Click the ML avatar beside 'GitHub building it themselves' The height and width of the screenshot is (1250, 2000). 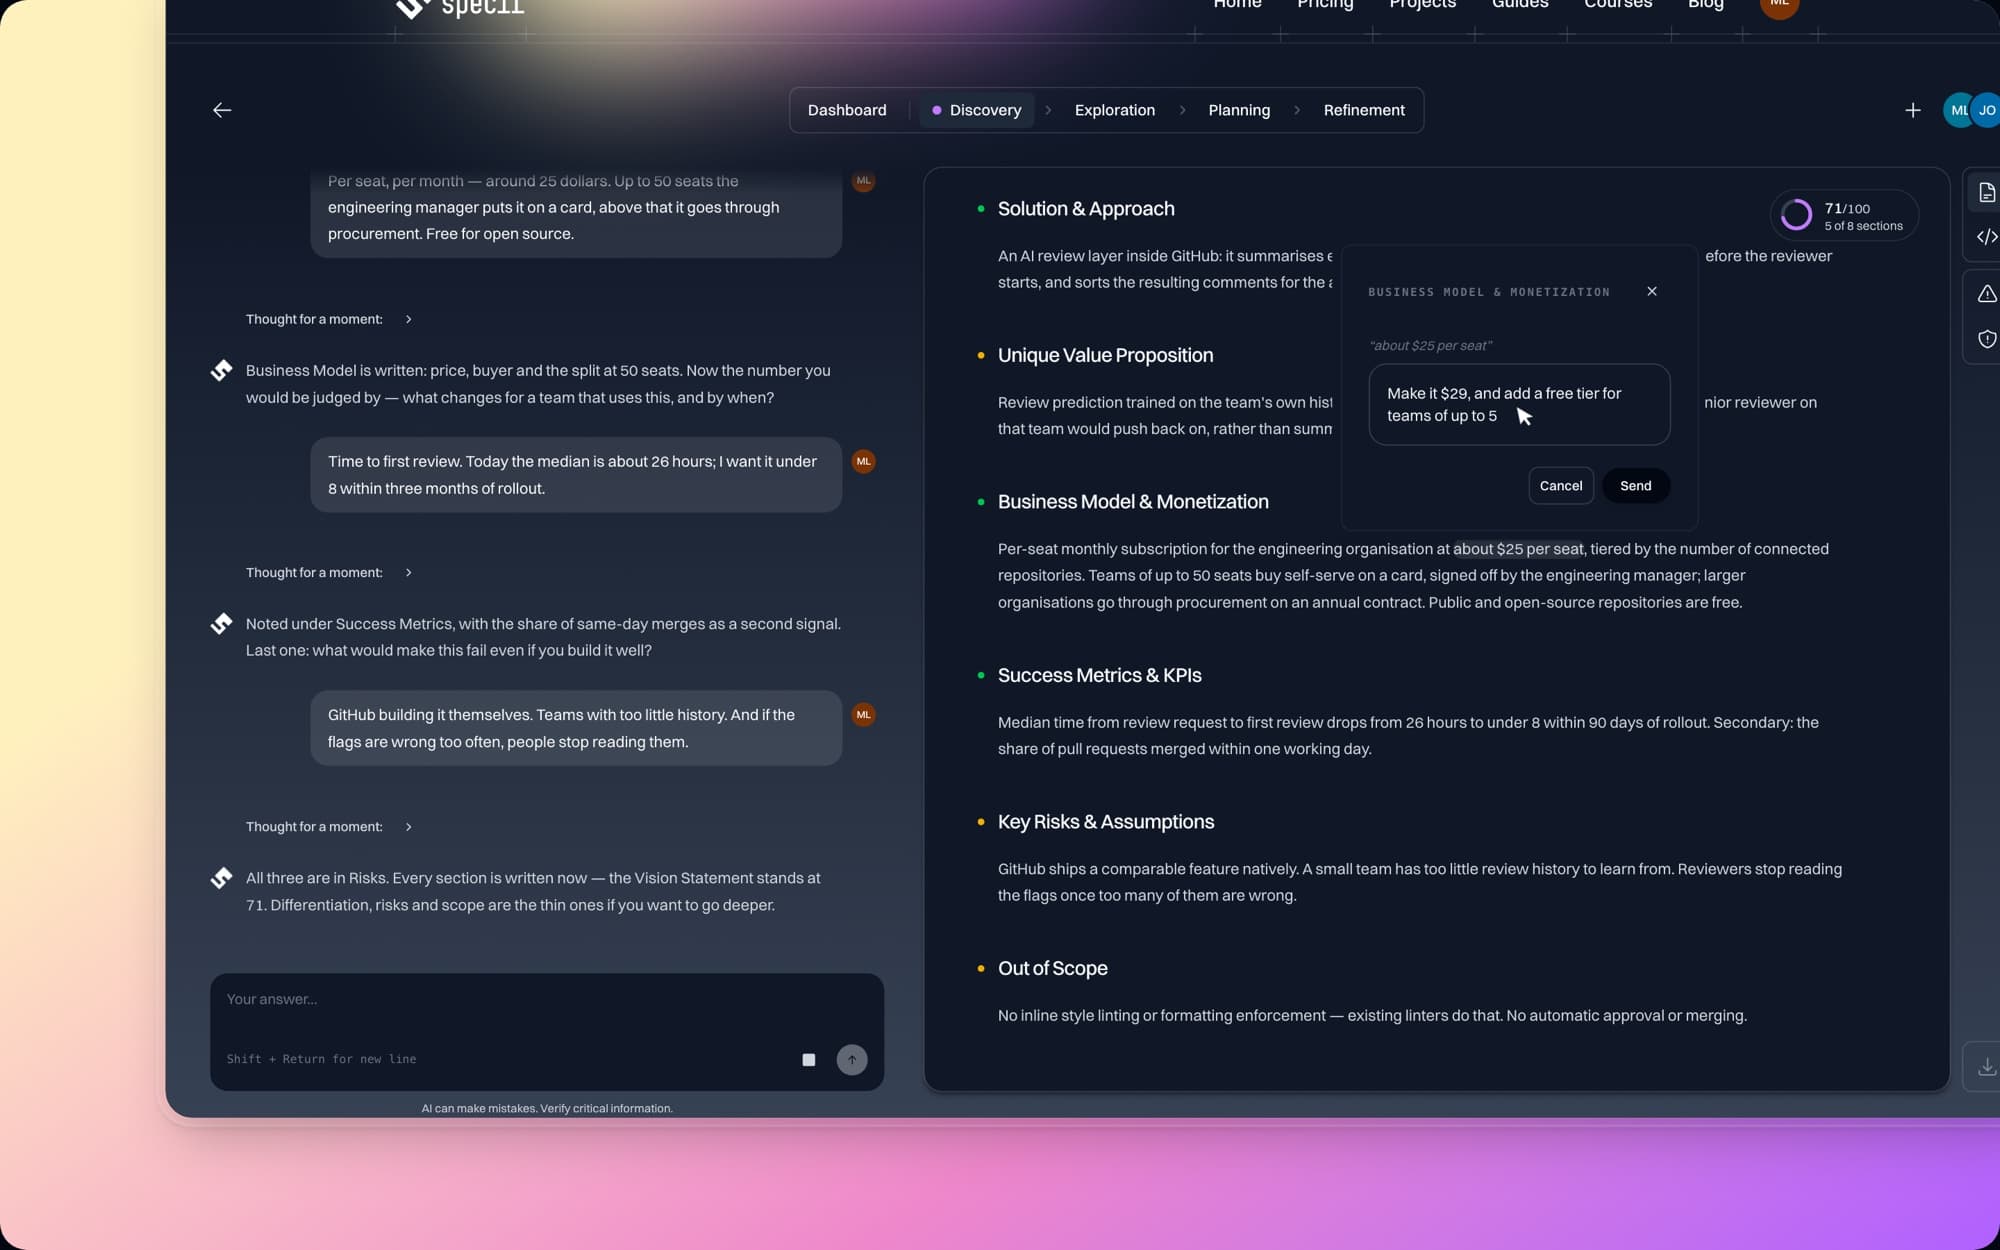coord(863,715)
